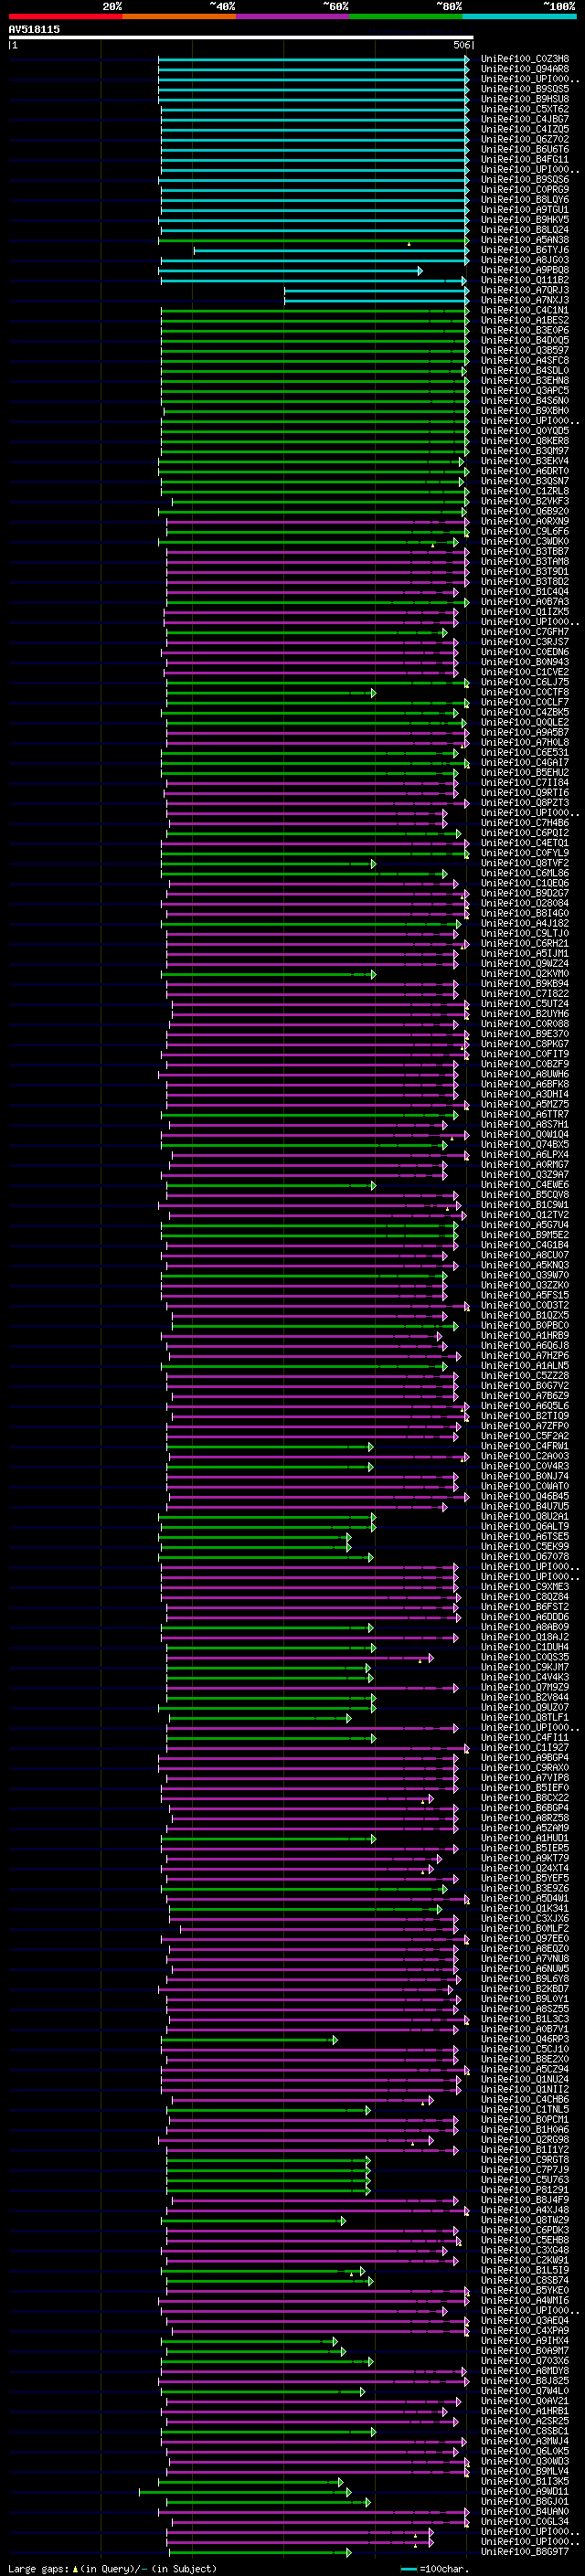Open UniRef100_C1ZRL8 hit
The width and height of the screenshot is (585, 2576).
525,491
